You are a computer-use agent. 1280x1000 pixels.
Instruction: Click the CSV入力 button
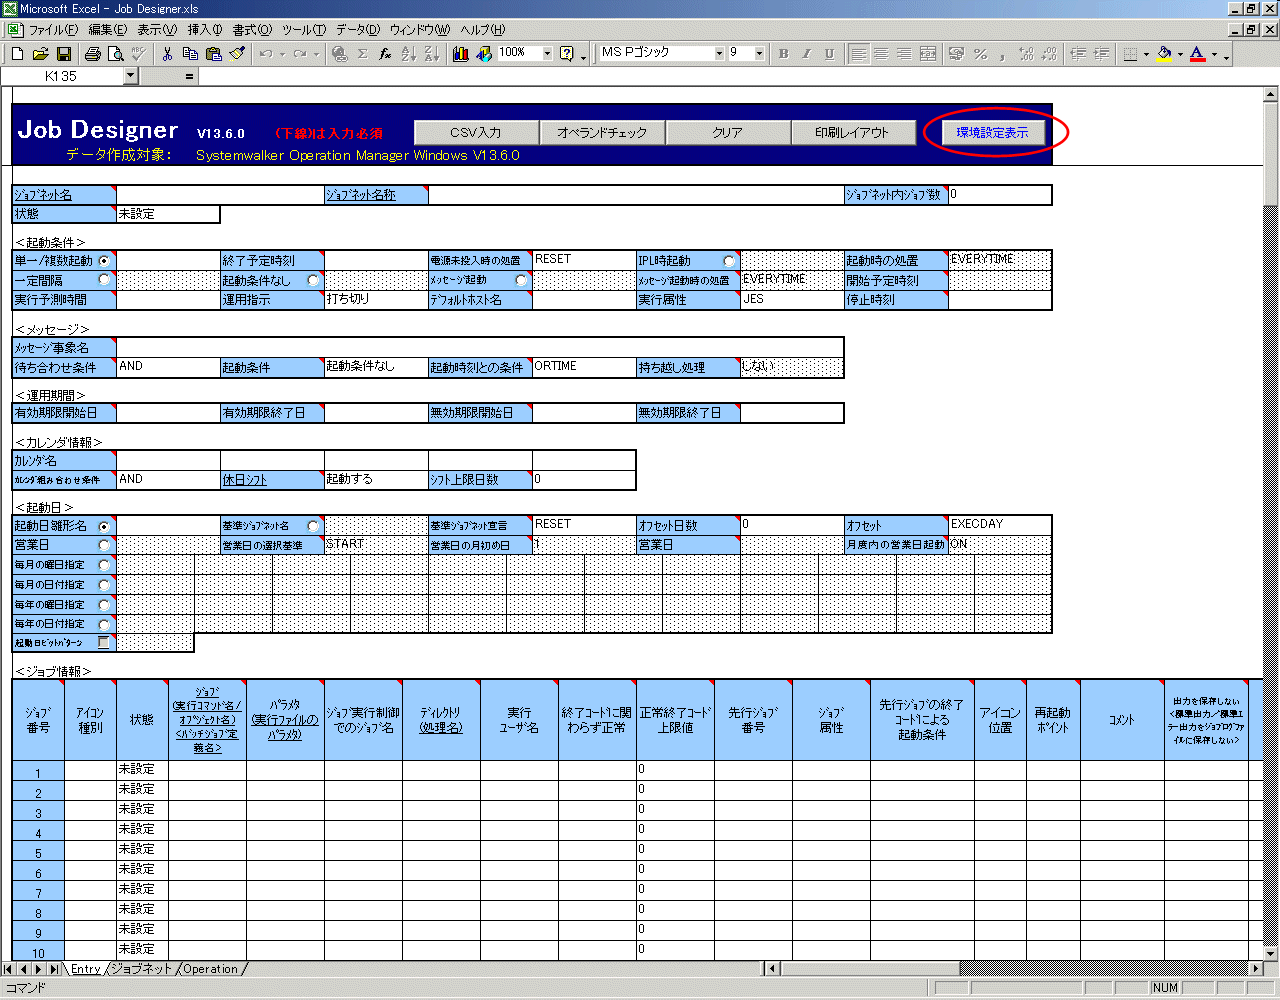click(476, 132)
